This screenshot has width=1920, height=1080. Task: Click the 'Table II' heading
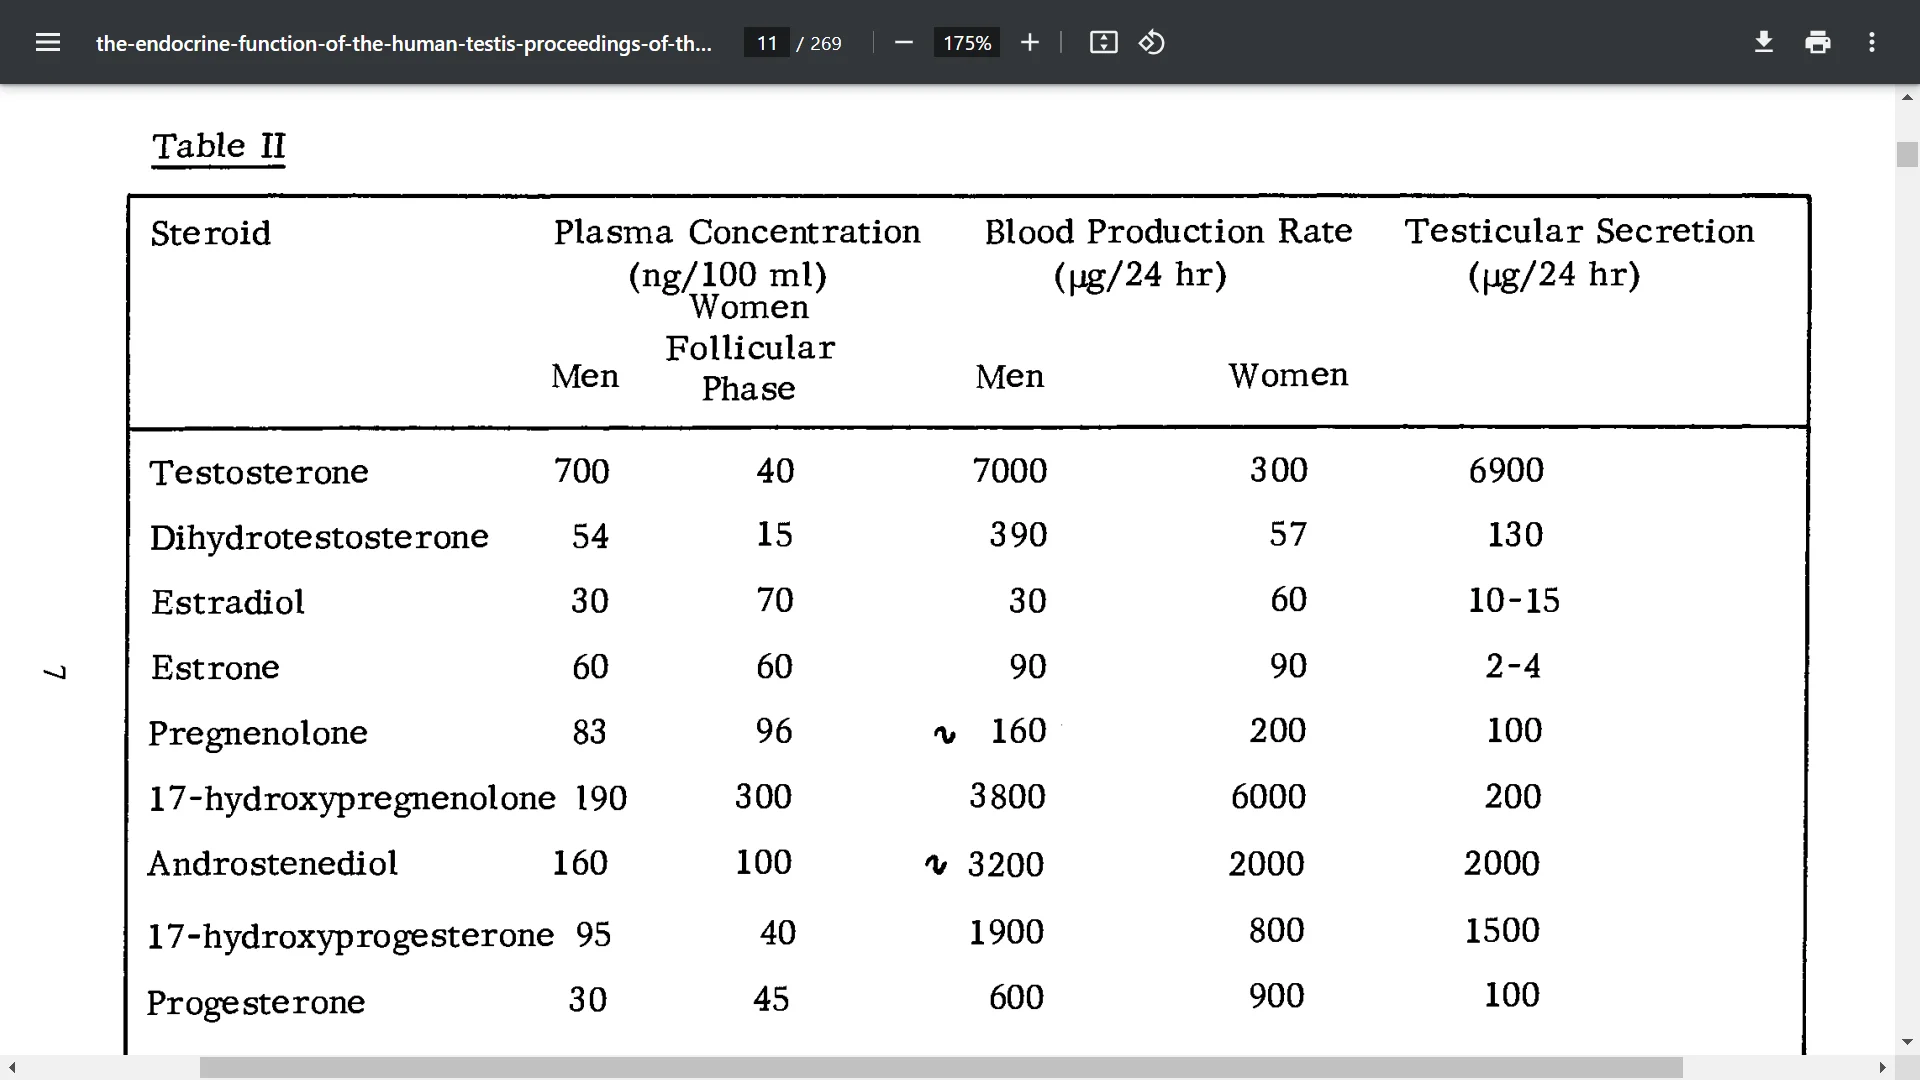(x=219, y=146)
